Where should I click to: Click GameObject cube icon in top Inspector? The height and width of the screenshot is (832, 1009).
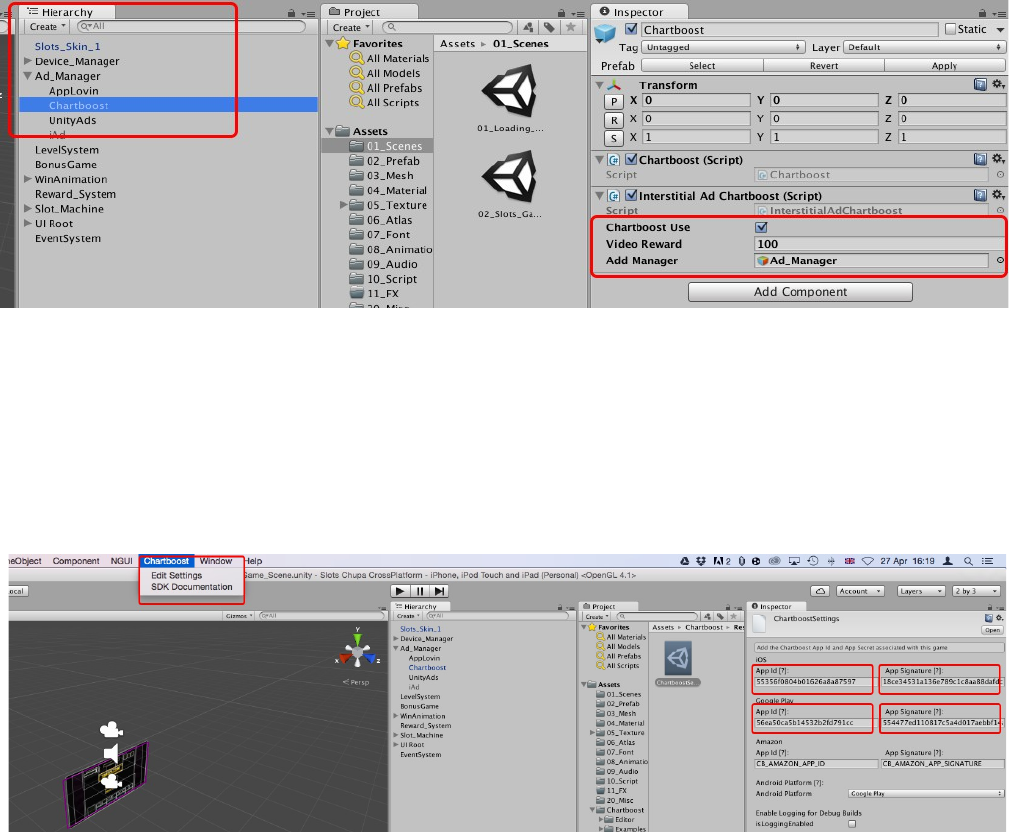(x=605, y=33)
